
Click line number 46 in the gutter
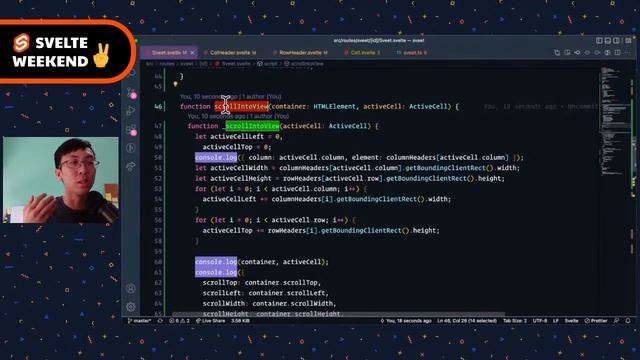(158, 107)
